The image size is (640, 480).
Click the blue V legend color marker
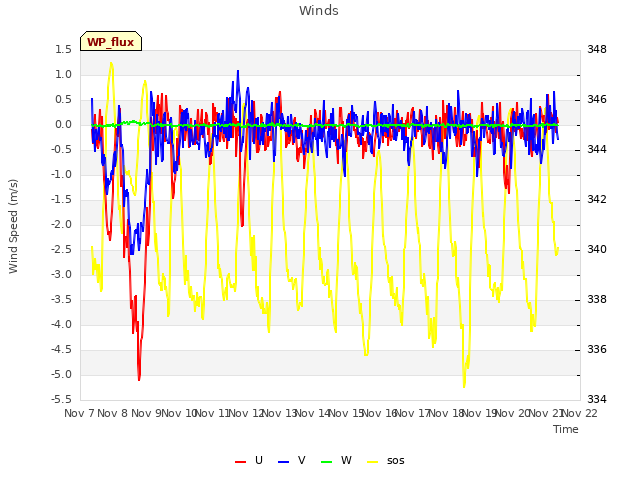[x=283, y=462]
